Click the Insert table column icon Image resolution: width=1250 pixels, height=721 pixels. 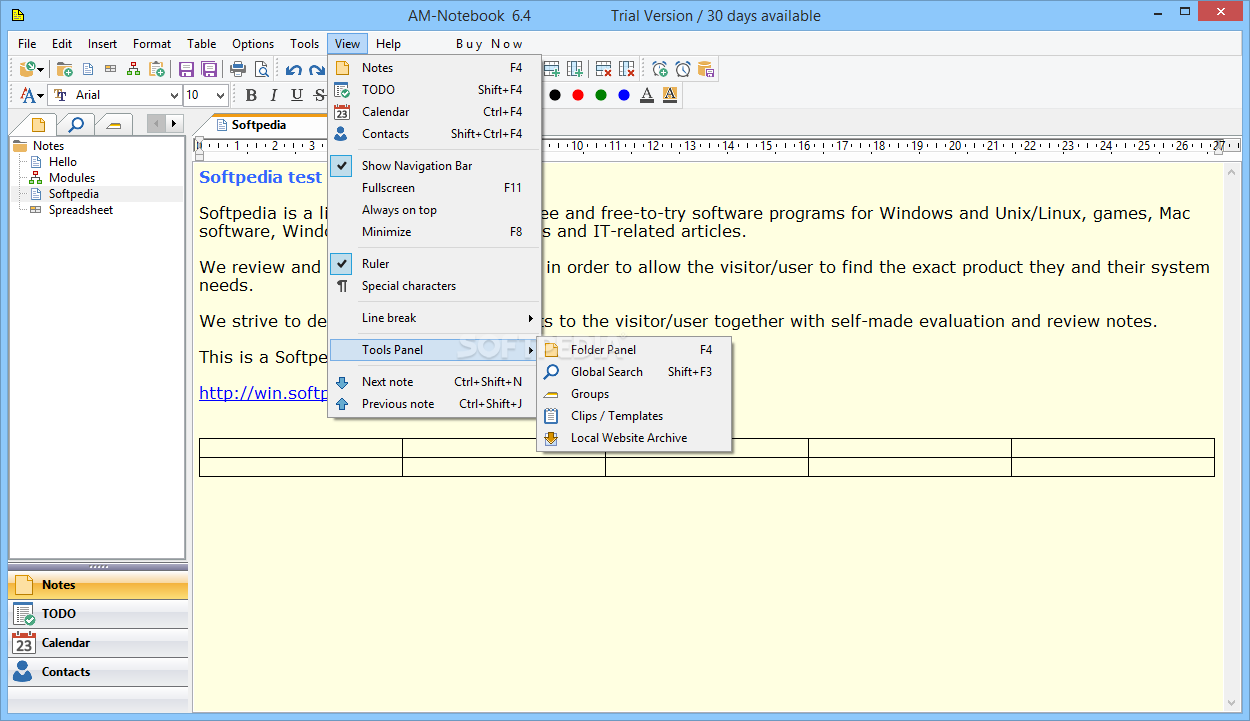point(575,69)
